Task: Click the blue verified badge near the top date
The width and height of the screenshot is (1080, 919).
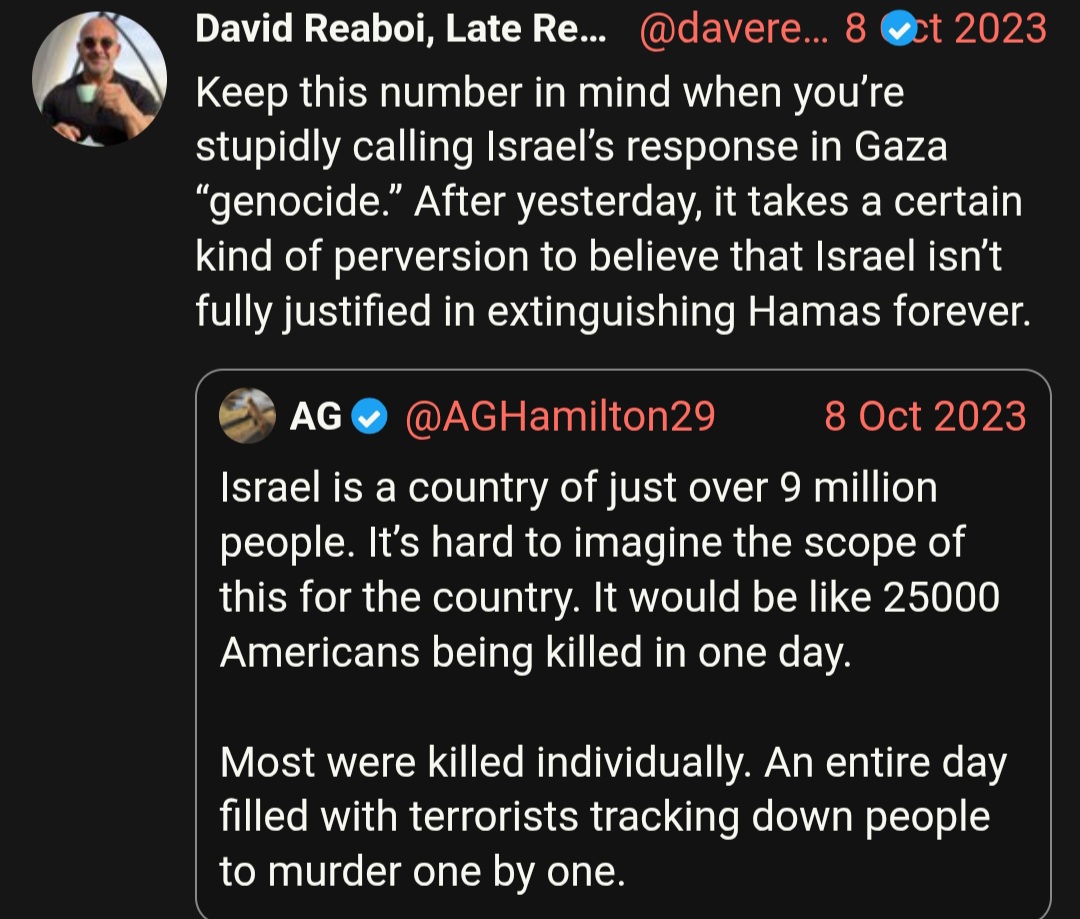Action: click(899, 30)
